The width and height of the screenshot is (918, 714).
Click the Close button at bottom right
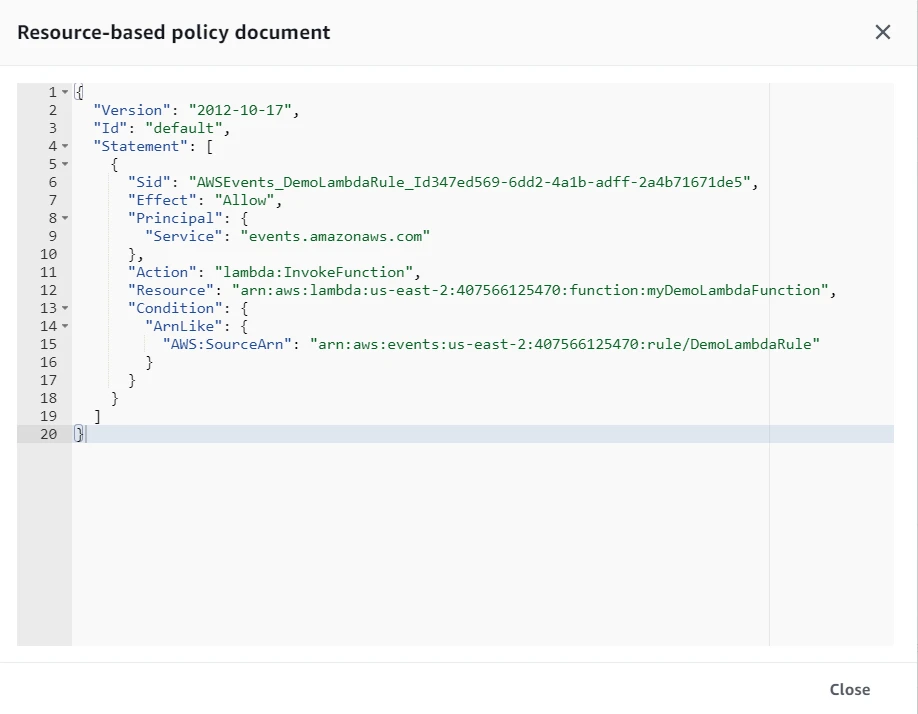pos(849,689)
